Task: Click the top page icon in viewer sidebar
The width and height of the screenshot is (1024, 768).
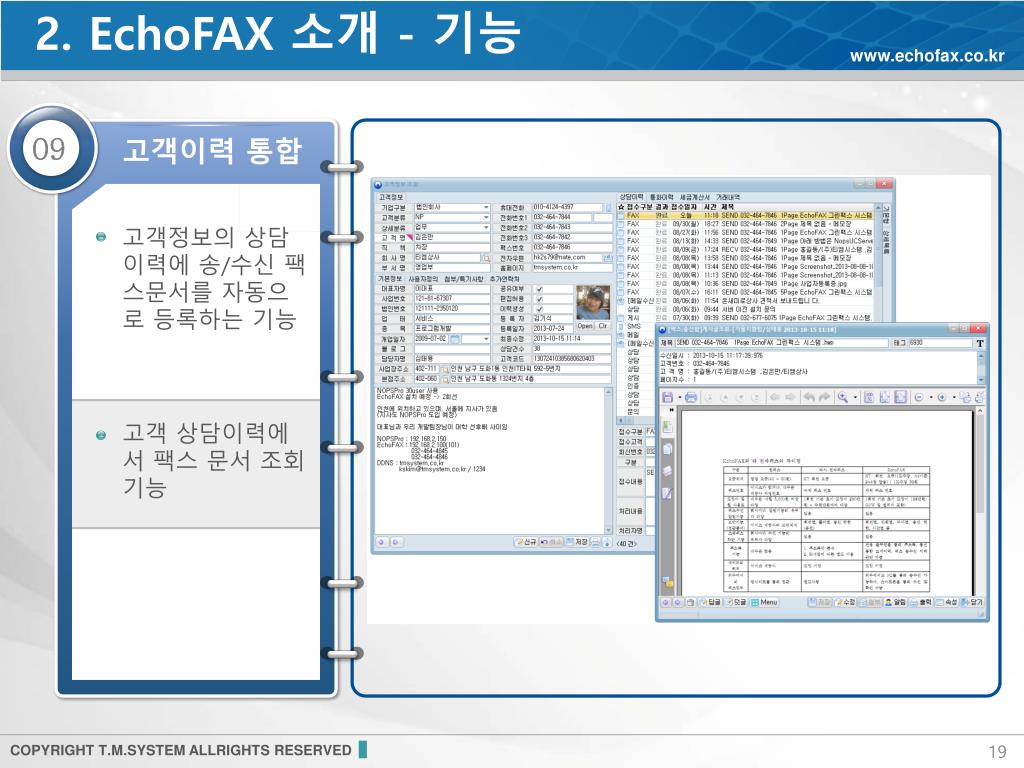Action: click(x=667, y=427)
